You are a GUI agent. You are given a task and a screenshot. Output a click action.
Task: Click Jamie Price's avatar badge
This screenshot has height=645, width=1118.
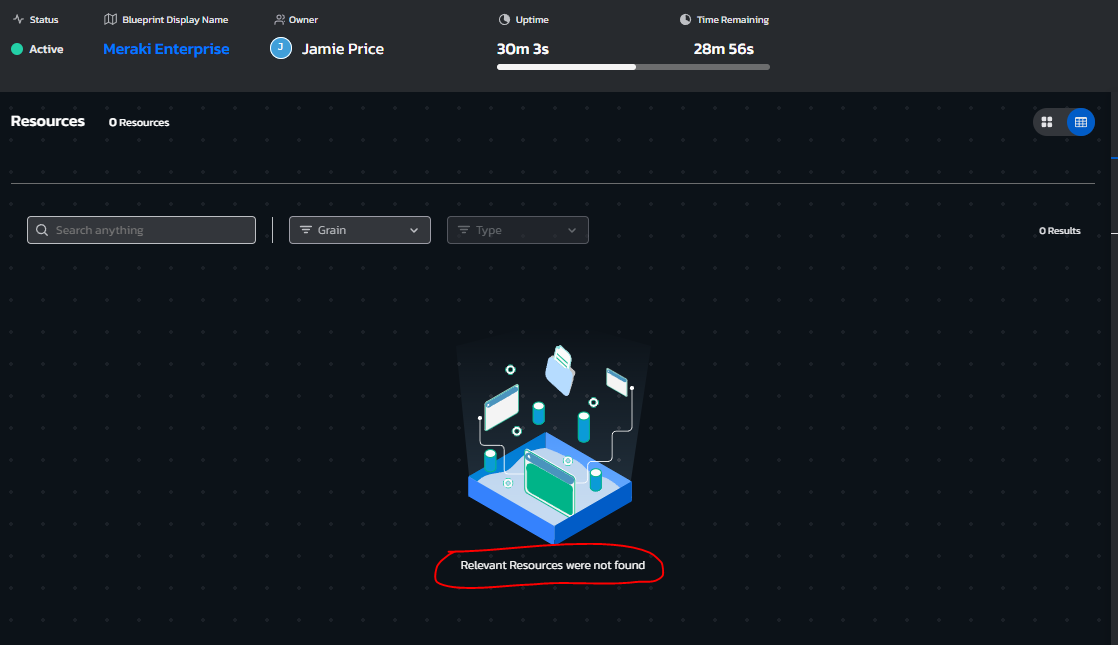coord(280,48)
